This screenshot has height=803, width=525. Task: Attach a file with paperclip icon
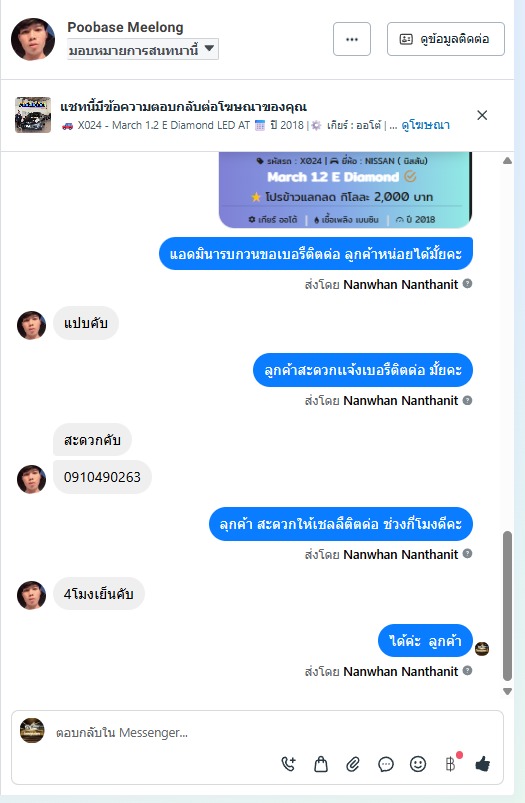tap(353, 764)
